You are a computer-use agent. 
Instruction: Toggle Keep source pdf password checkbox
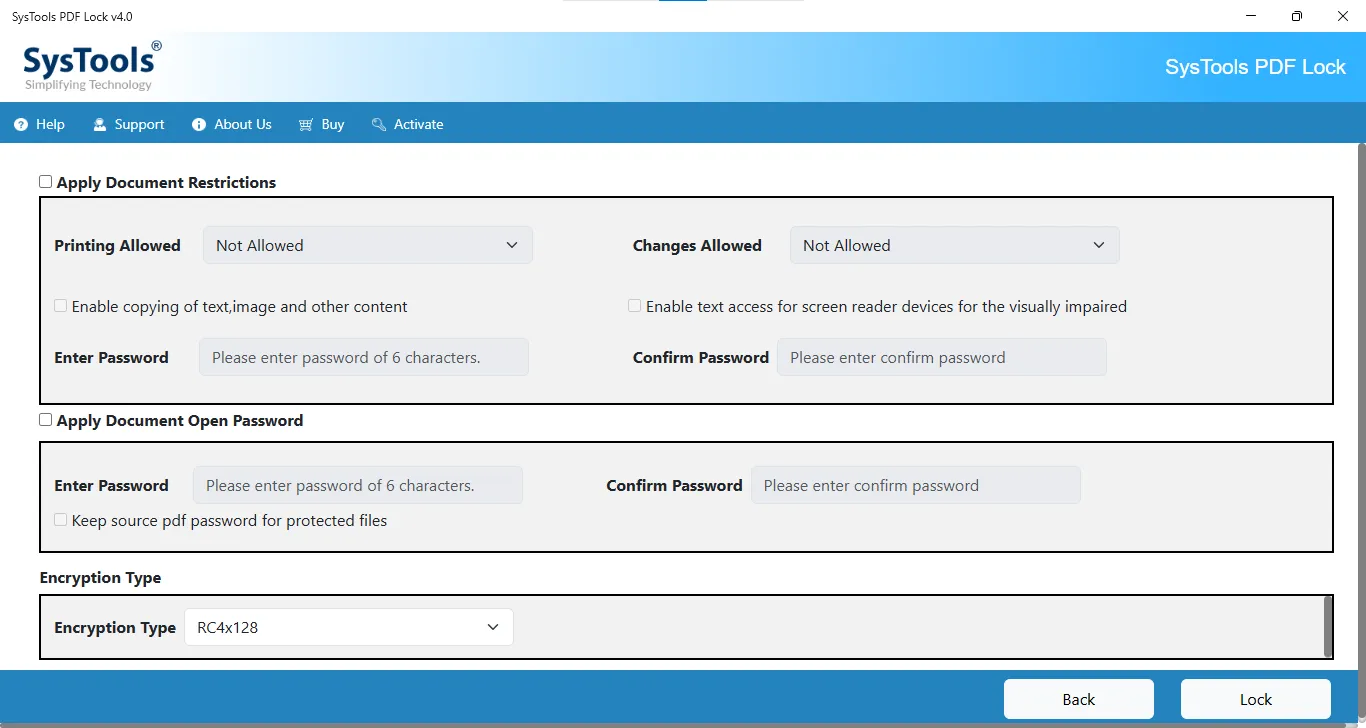61,520
